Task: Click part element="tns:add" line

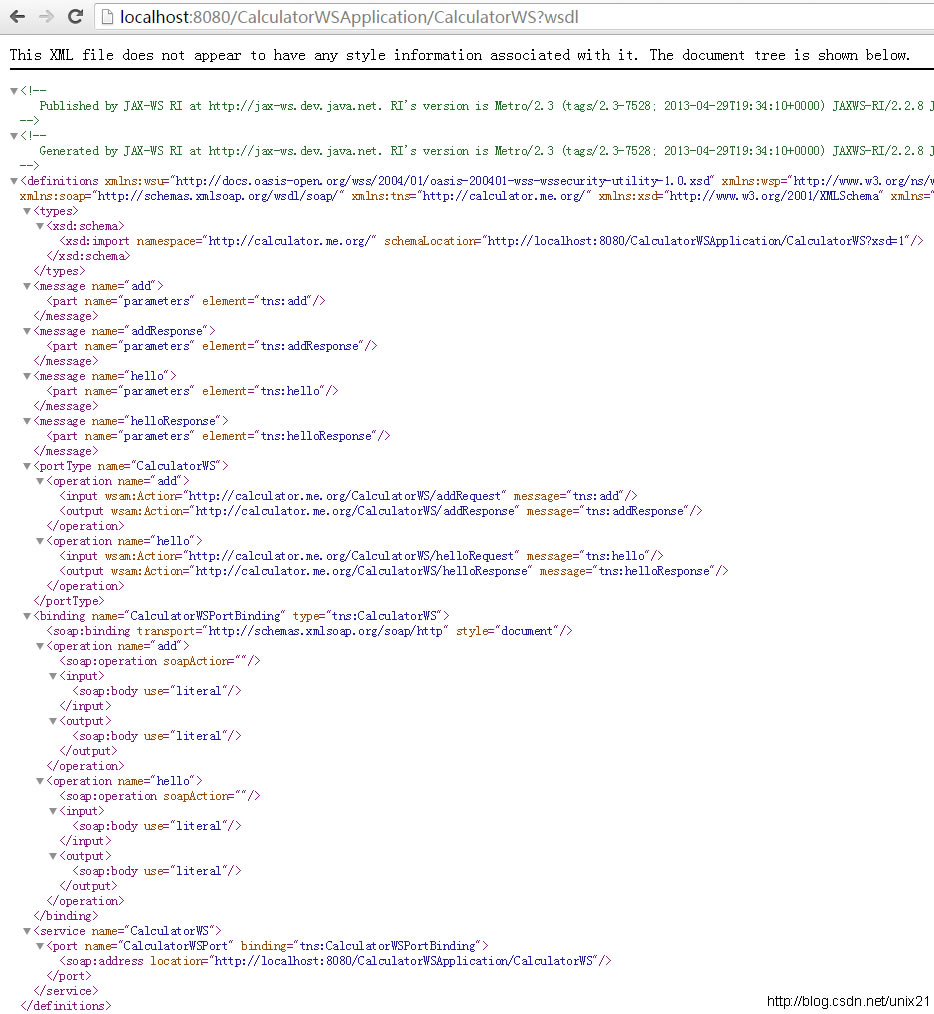Action: tap(186, 301)
